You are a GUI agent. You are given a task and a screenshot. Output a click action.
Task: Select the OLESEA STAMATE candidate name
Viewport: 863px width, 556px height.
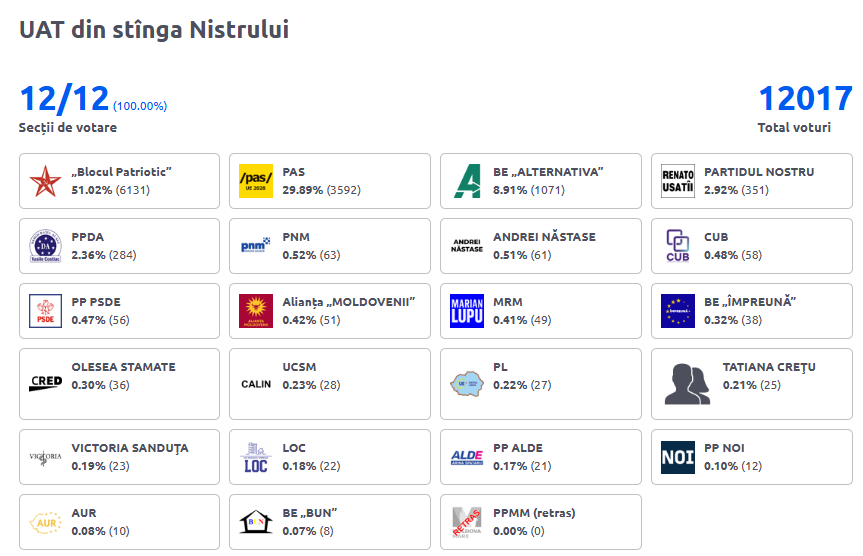pyautogui.click(x=123, y=367)
